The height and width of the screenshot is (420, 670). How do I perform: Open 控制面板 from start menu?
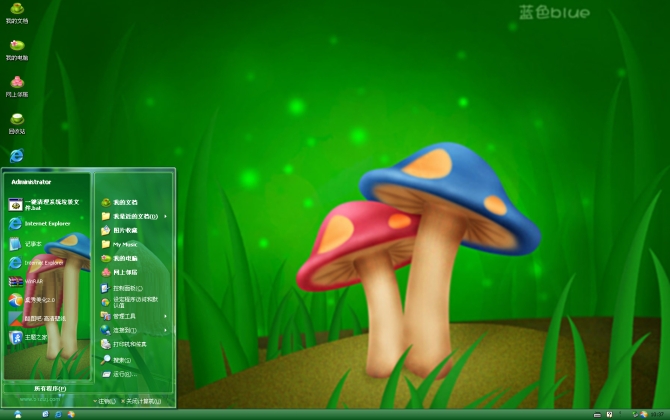(127, 287)
